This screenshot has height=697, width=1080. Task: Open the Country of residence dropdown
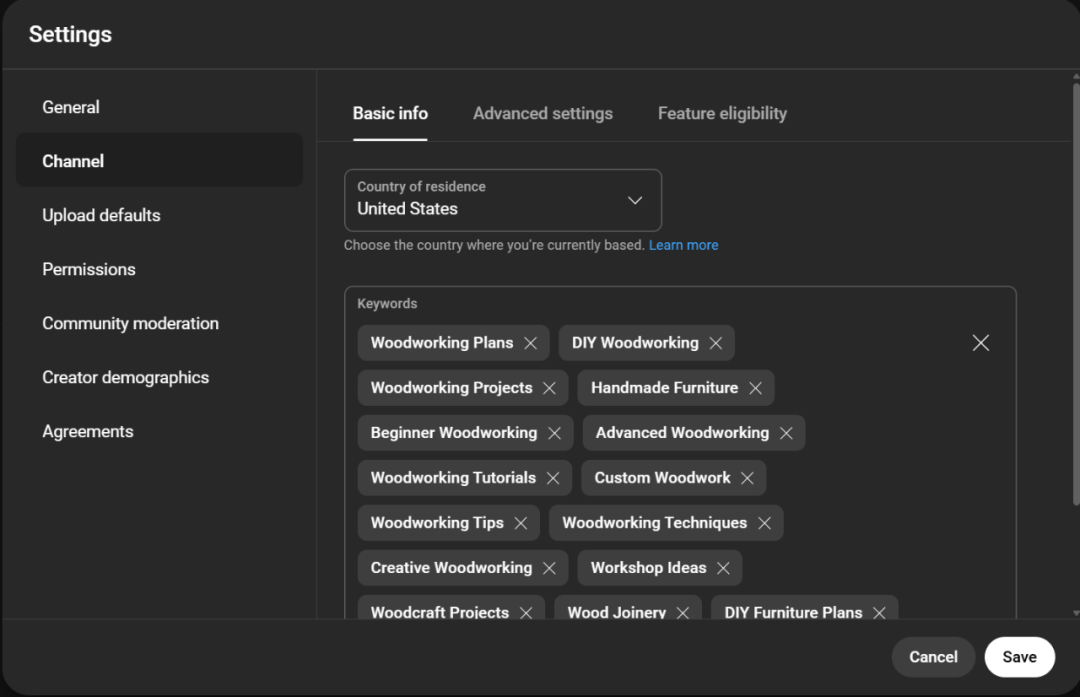pyautogui.click(x=502, y=200)
